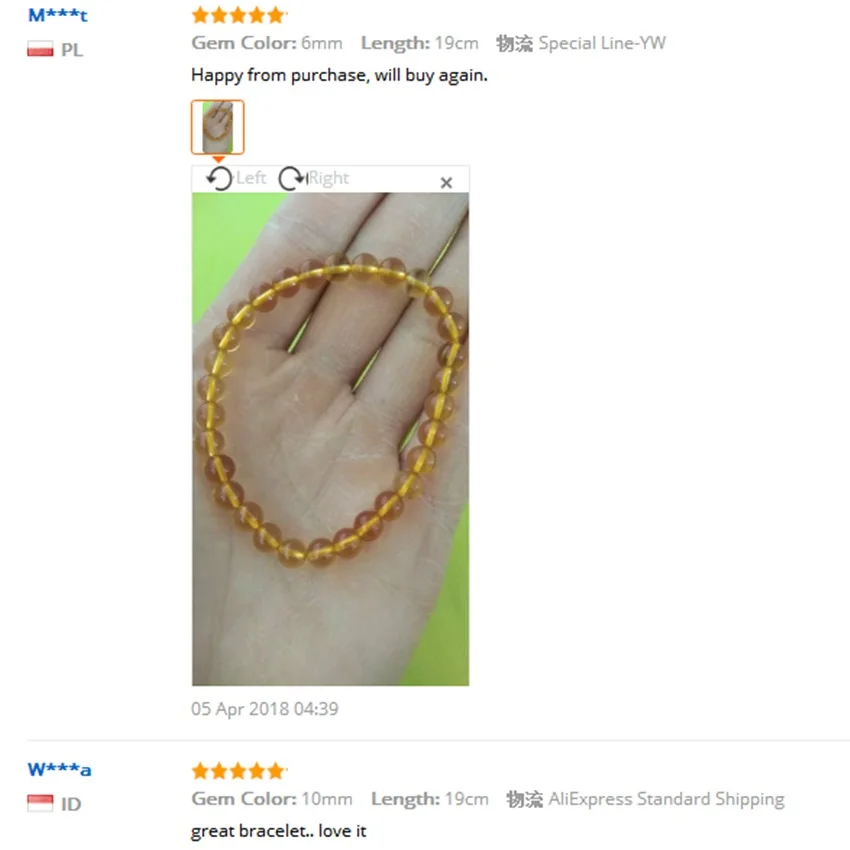
Task: Click the 'ID' country code
Action: coord(71,804)
